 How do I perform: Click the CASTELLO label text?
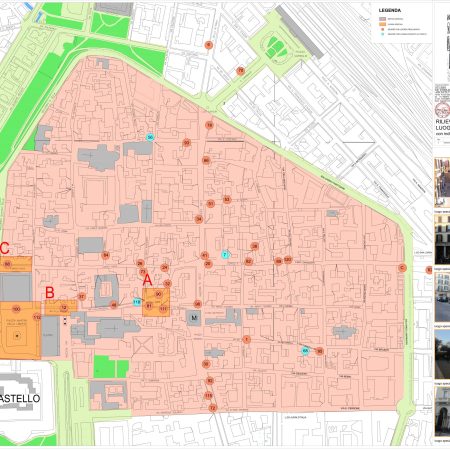point(20,398)
